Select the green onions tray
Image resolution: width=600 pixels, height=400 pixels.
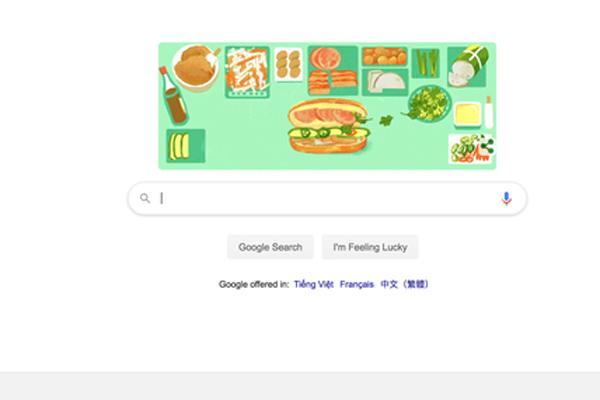(x=426, y=64)
